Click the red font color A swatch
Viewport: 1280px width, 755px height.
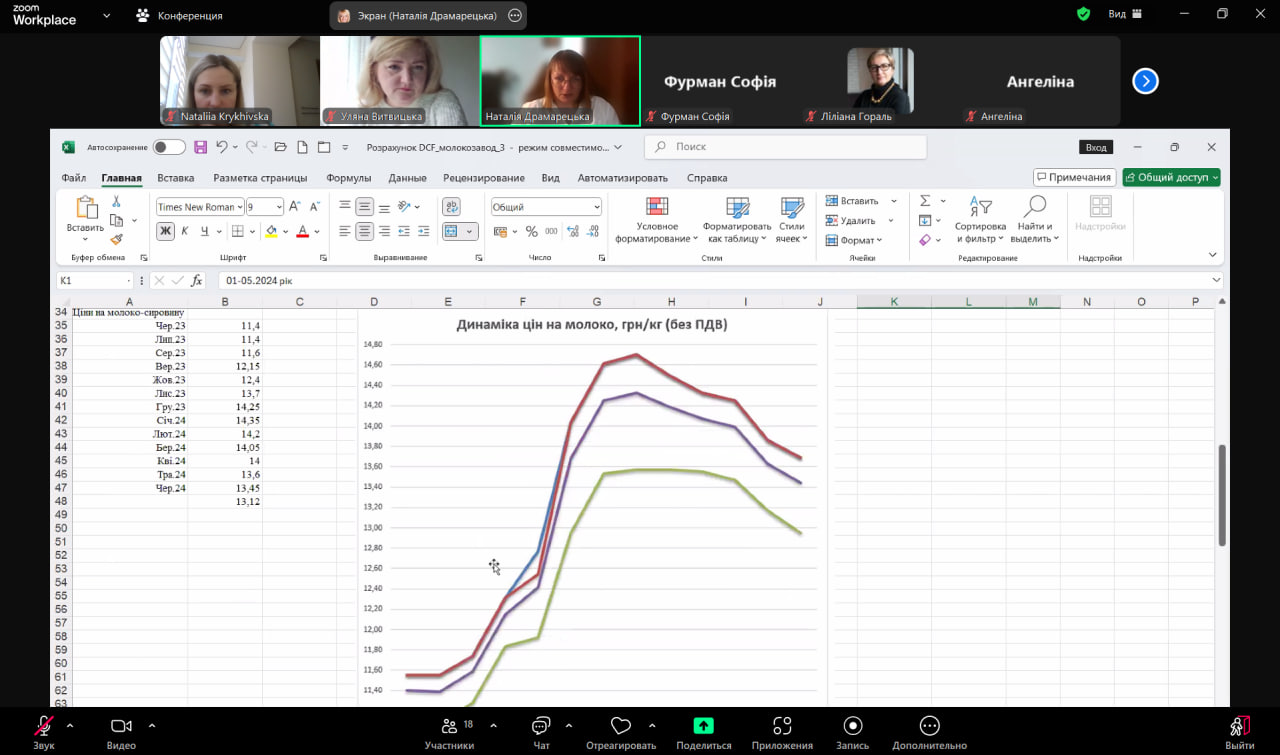[x=302, y=231]
